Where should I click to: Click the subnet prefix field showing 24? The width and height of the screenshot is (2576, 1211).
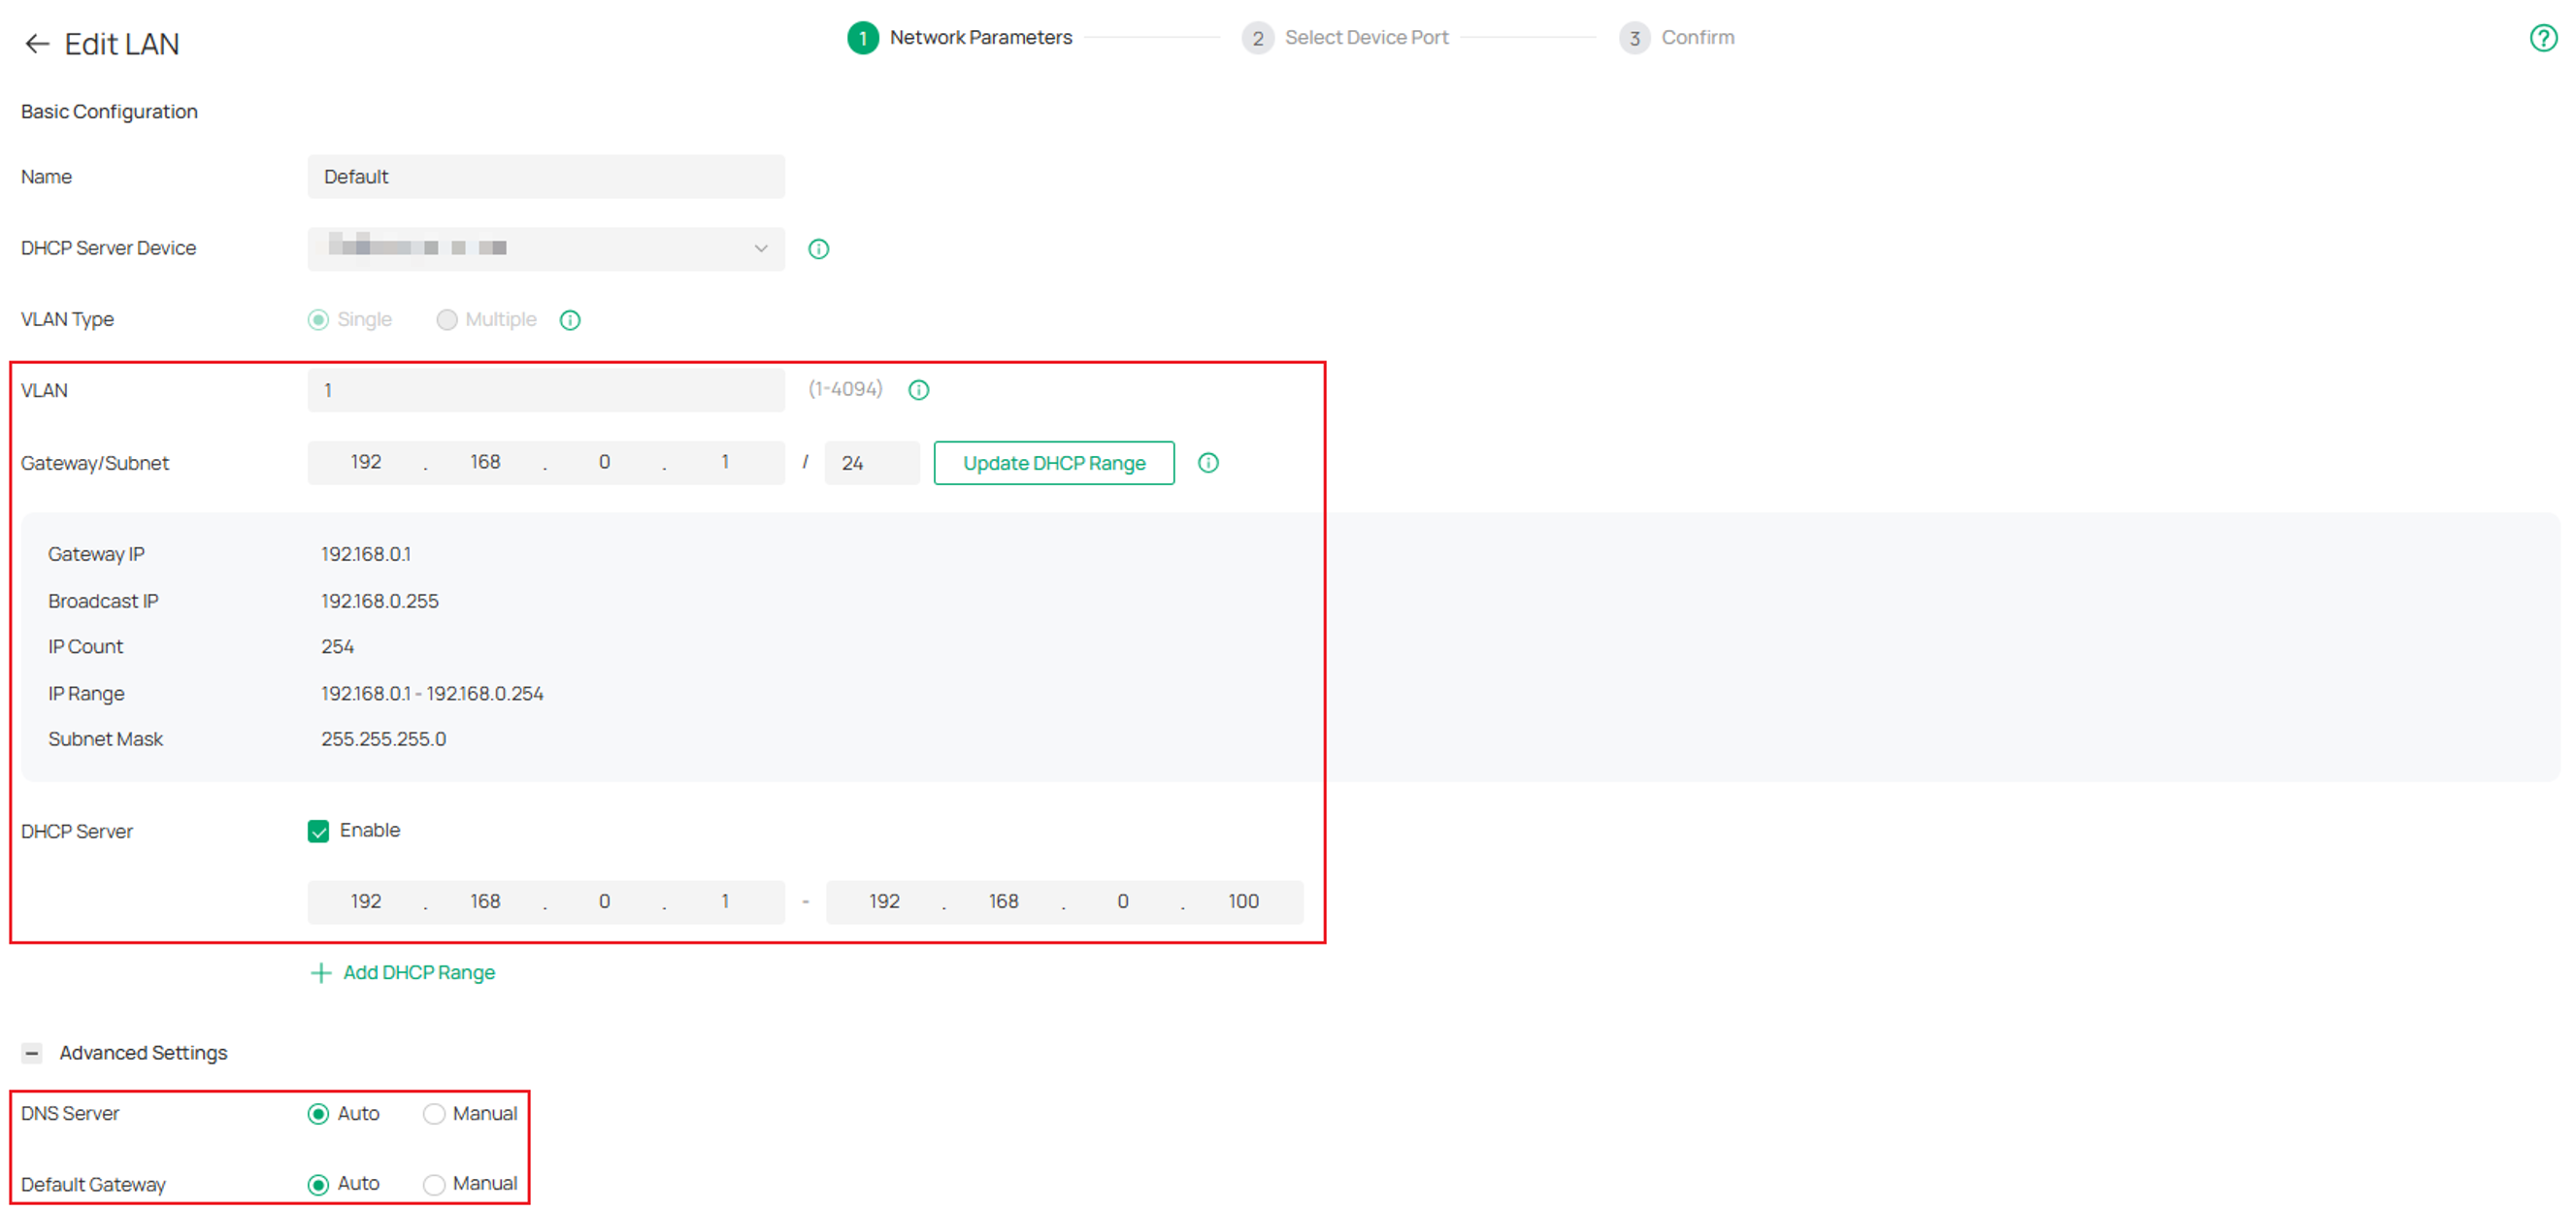click(872, 463)
